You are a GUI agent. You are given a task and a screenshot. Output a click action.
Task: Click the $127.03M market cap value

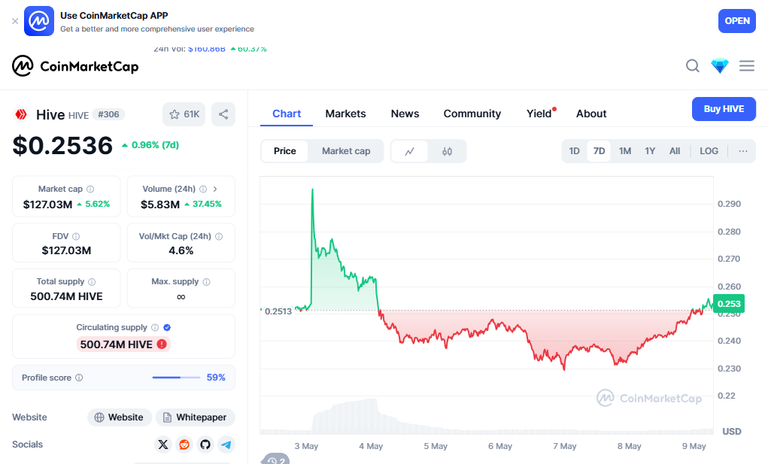click(x=48, y=204)
